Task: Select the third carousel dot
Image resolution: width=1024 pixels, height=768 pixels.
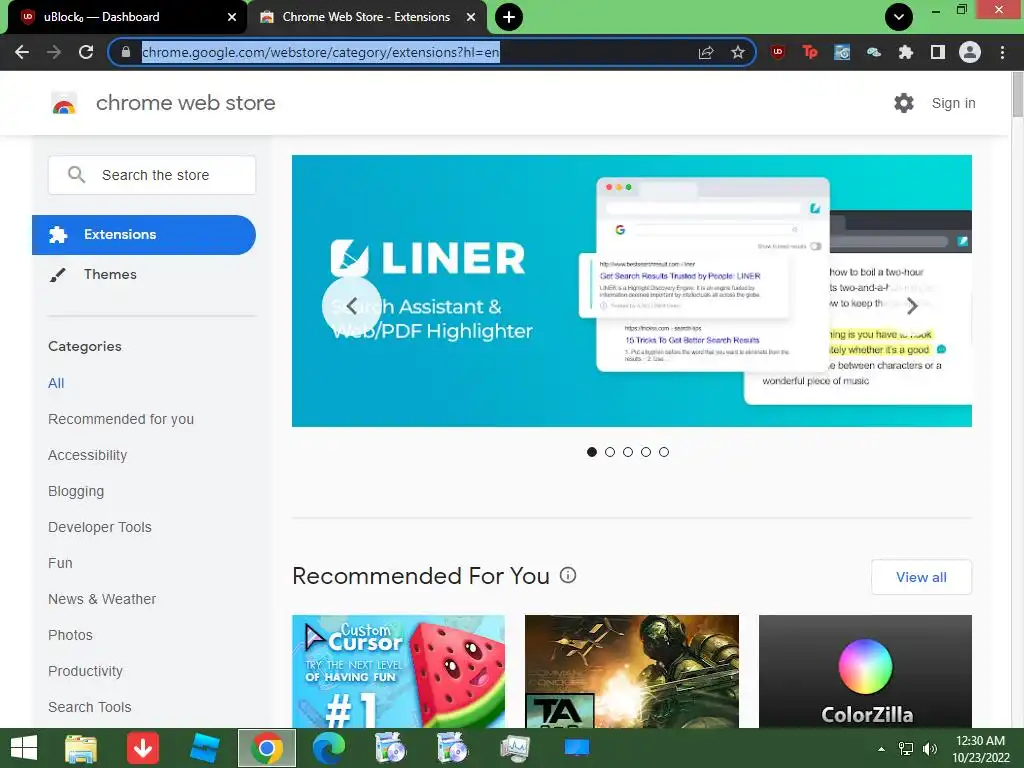Action: tap(628, 452)
